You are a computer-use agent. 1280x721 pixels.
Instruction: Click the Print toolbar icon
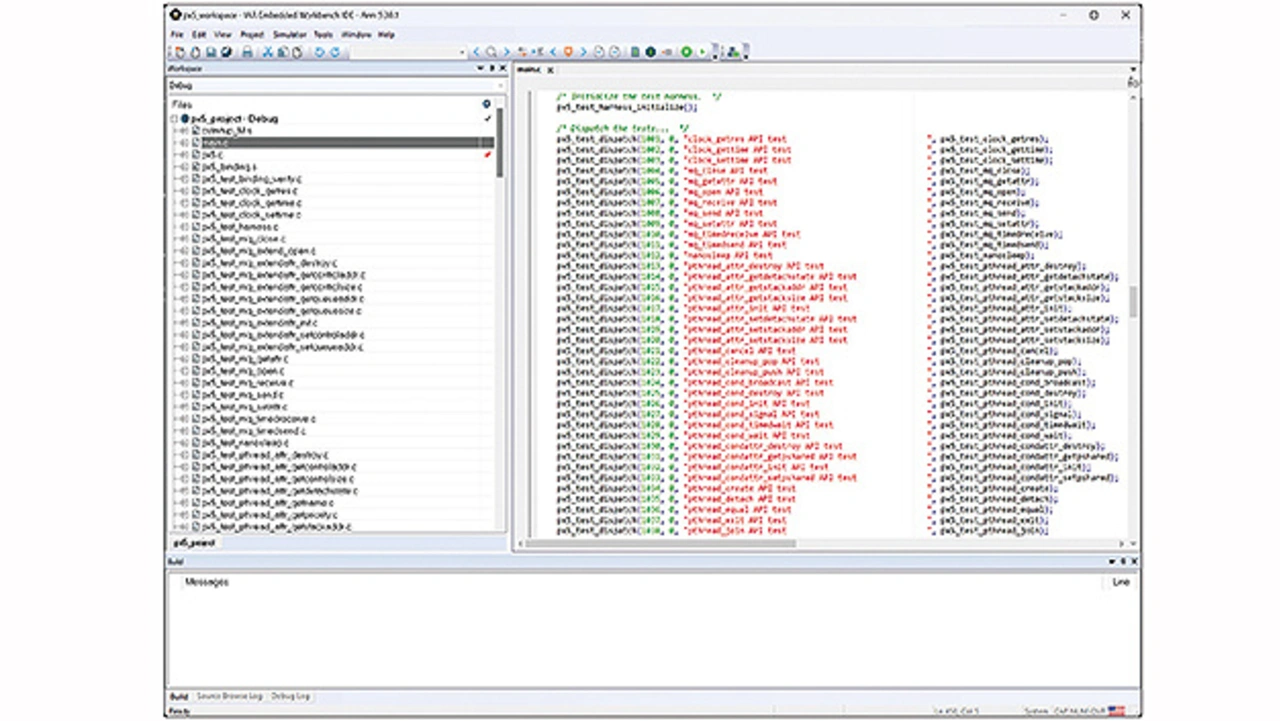coord(247,52)
